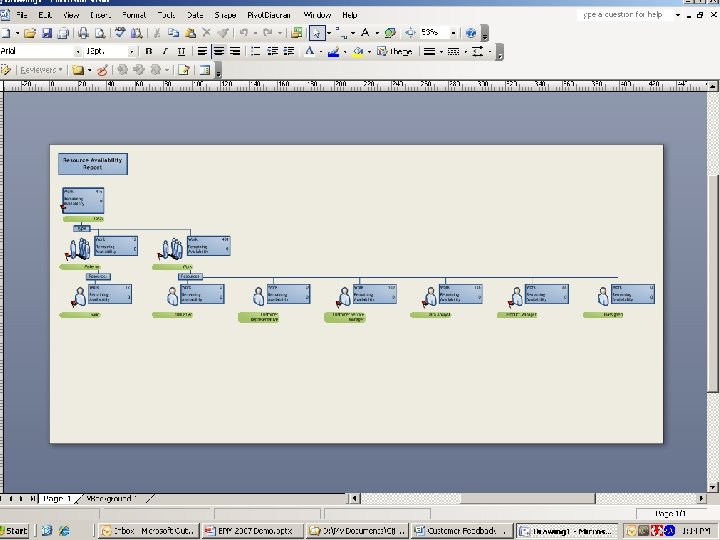Click the Copy icon
This screenshot has height=540, width=720.
pos(173,33)
